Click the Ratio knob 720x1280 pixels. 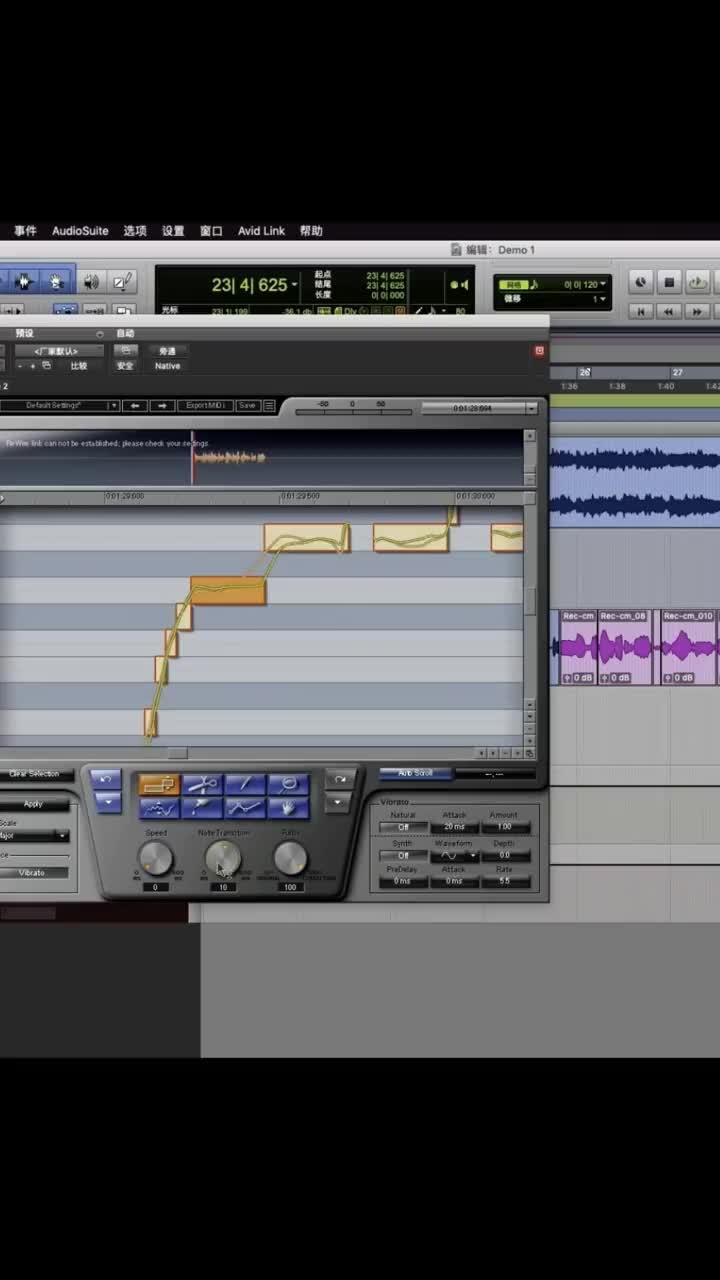290,858
